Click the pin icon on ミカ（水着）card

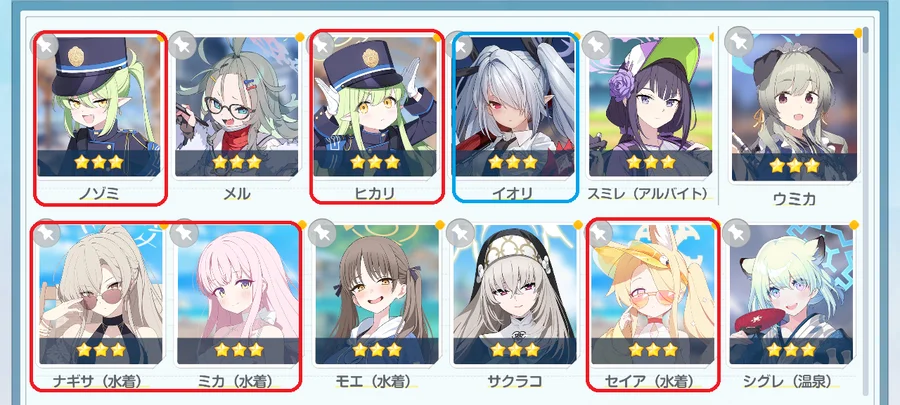(x=185, y=233)
